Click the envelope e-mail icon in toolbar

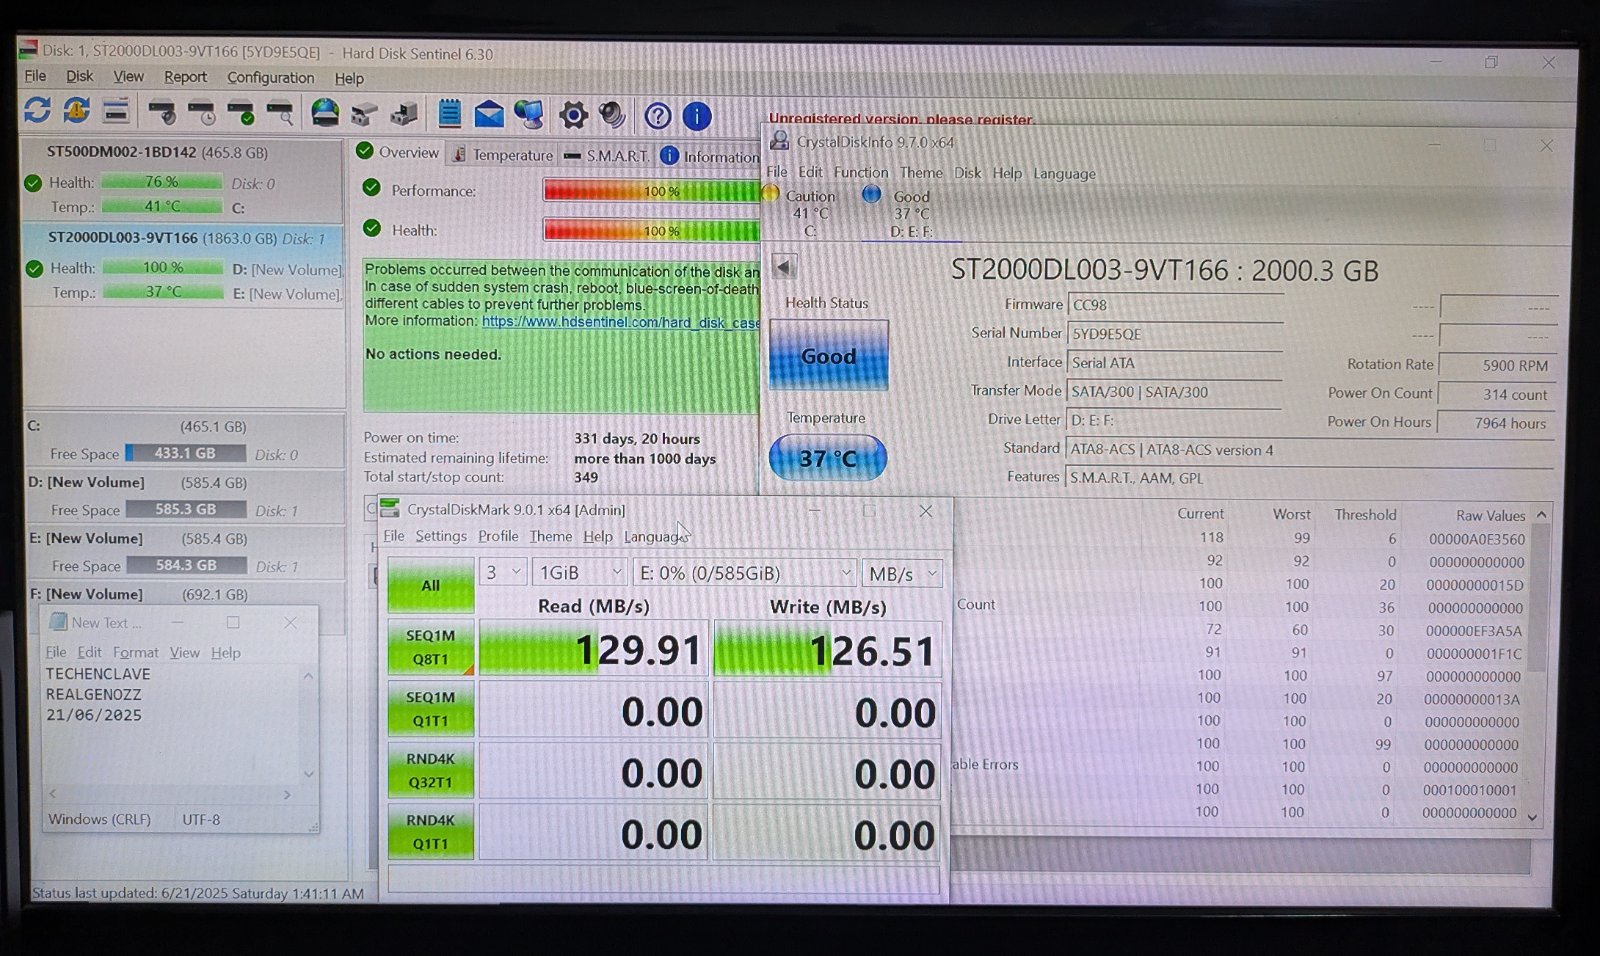(x=489, y=114)
